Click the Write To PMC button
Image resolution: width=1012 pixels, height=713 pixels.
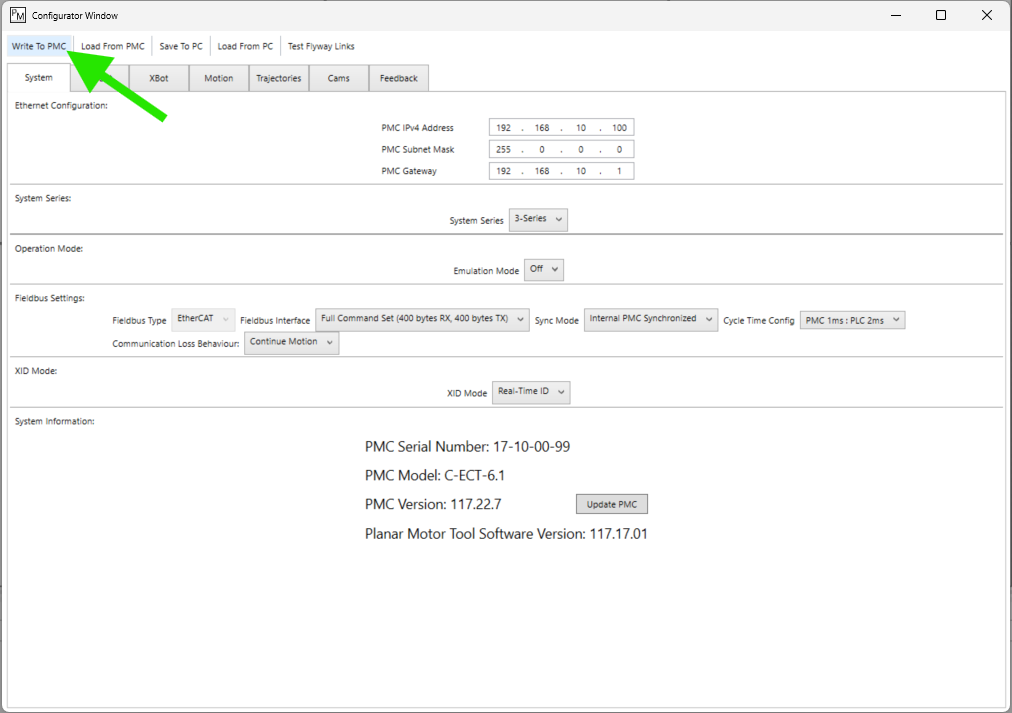click(39, 46)
